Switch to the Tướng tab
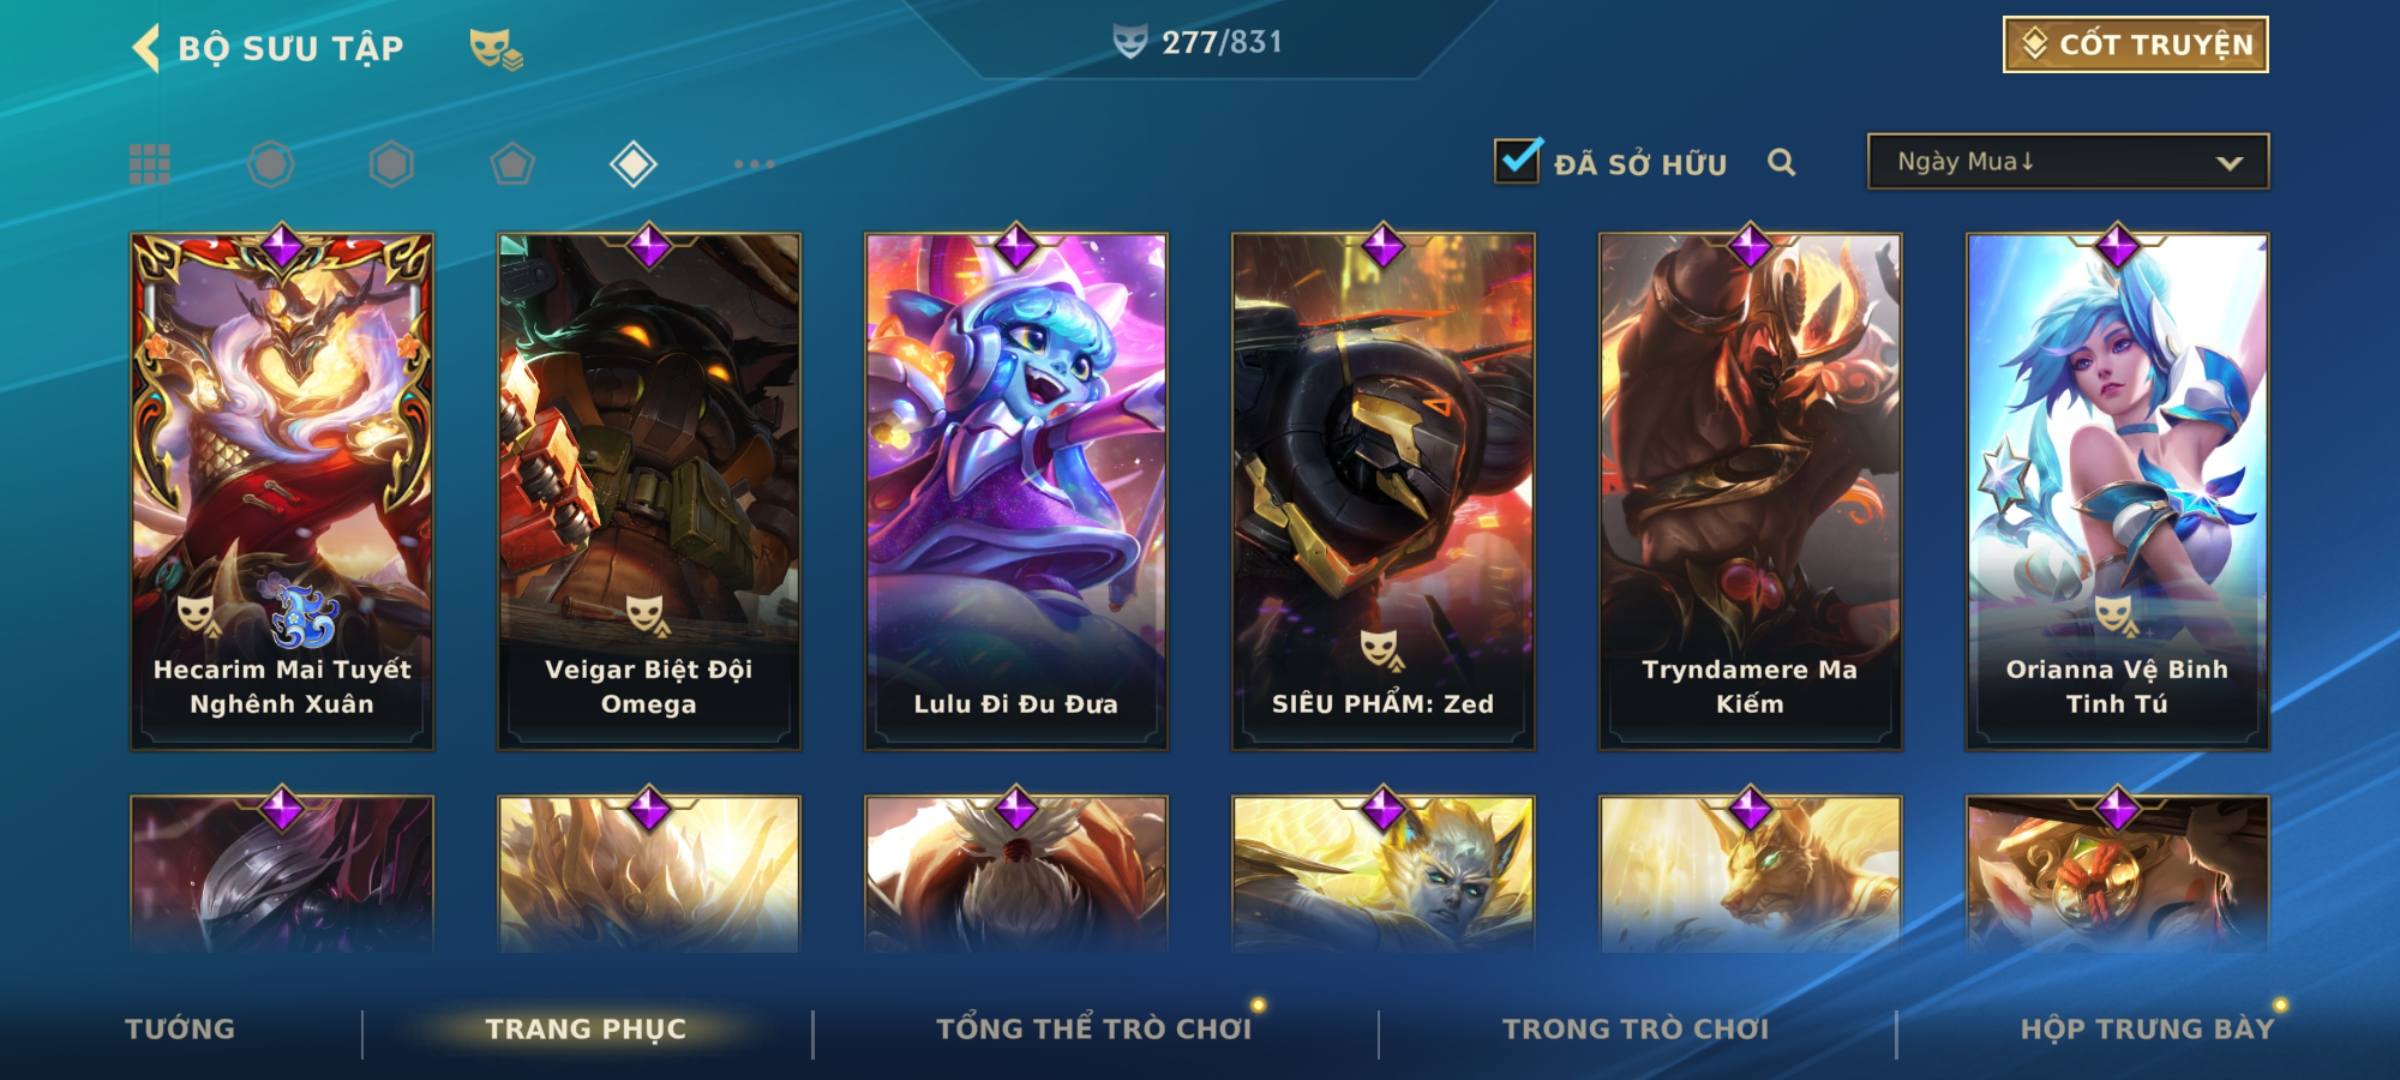This screenshot has height=1080, width=2400. [x=180, y=1029]
